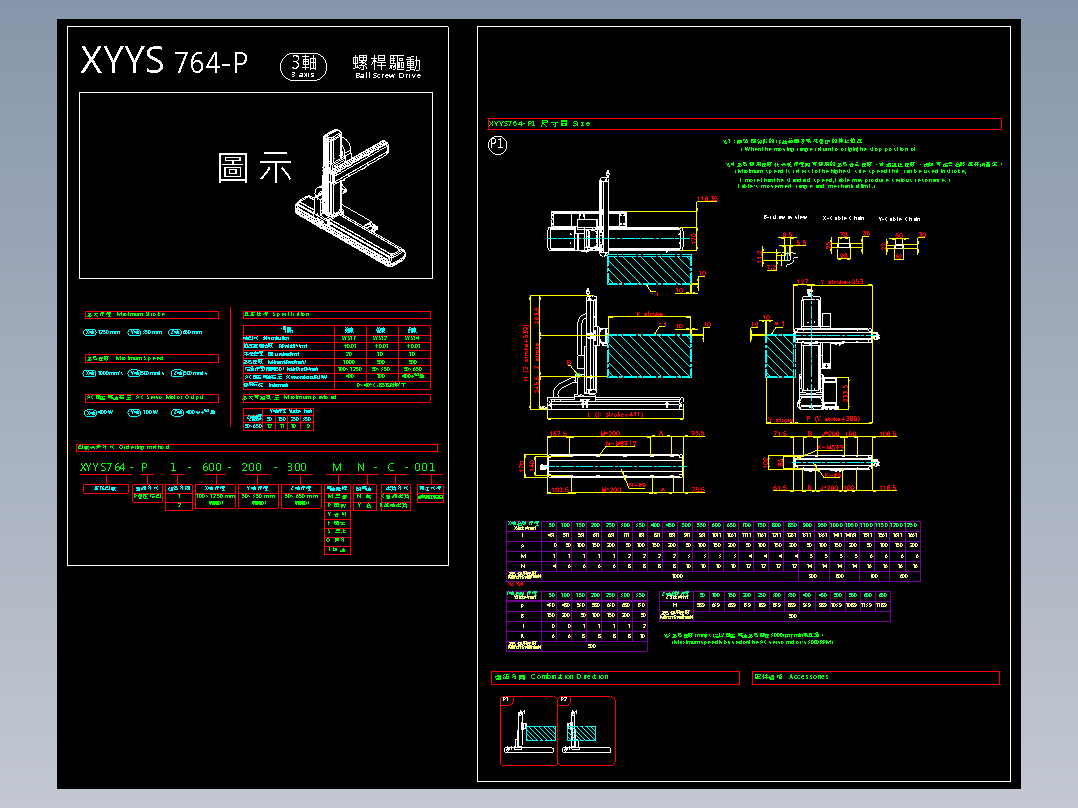The width and height of the screenshot is (1078, 808).
Task: Select the X-Cable Chain label
Action: (x=843, y=218)
